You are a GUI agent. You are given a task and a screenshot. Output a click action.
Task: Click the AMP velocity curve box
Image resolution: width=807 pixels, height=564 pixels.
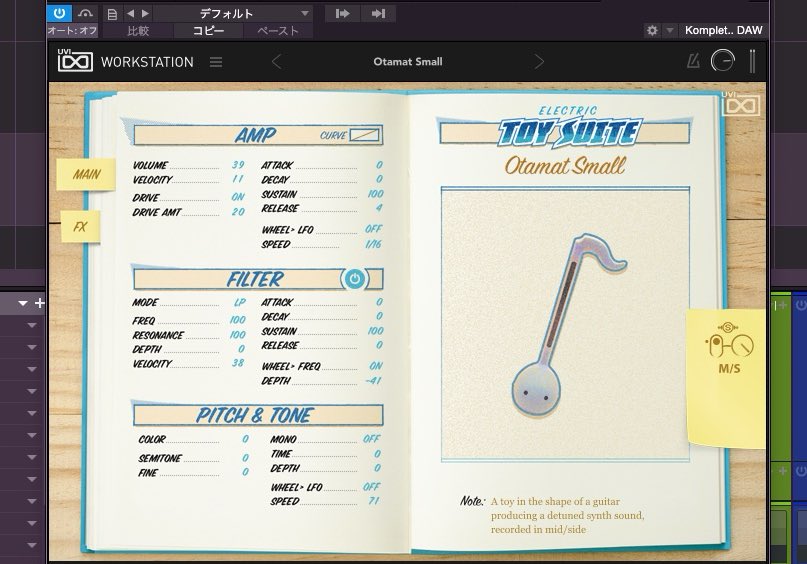tap(364, 135)
